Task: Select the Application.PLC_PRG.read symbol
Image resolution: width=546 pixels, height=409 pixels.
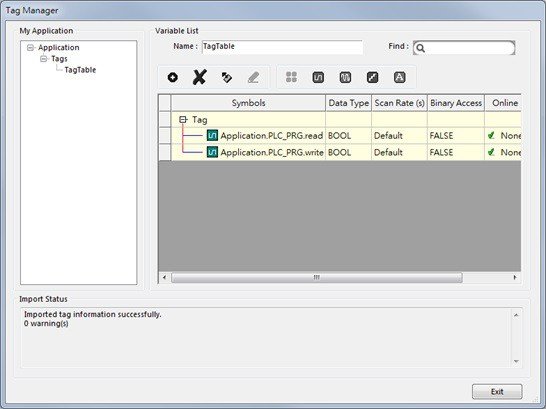Action: [x=272, y=135]
